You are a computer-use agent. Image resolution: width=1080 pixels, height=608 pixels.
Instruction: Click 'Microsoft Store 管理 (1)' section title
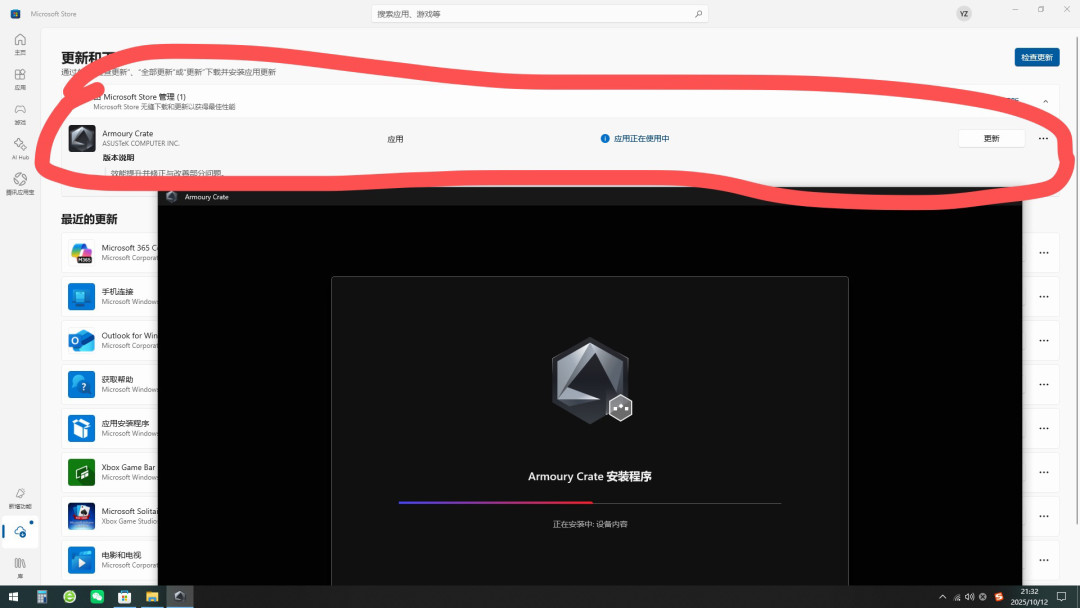(144, 97)
